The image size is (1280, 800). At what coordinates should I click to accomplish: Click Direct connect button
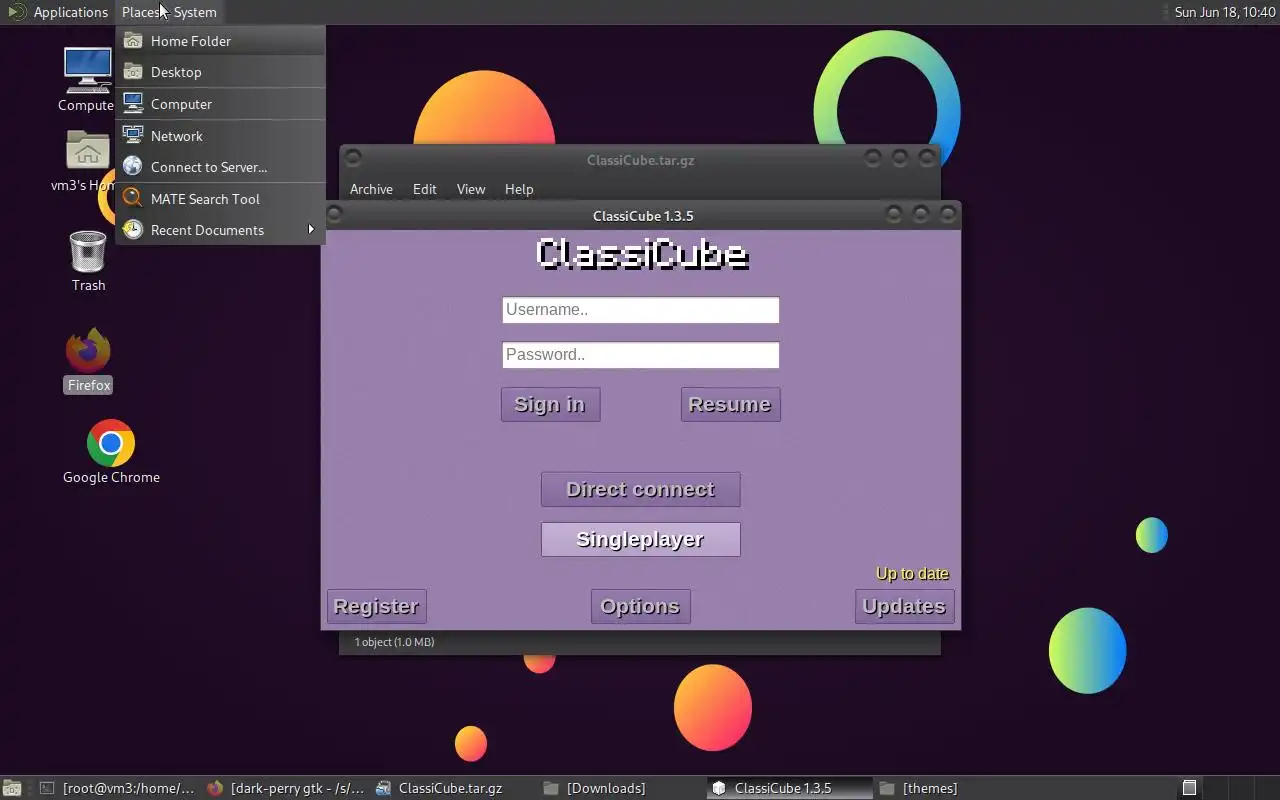click(x=640, y=490)
